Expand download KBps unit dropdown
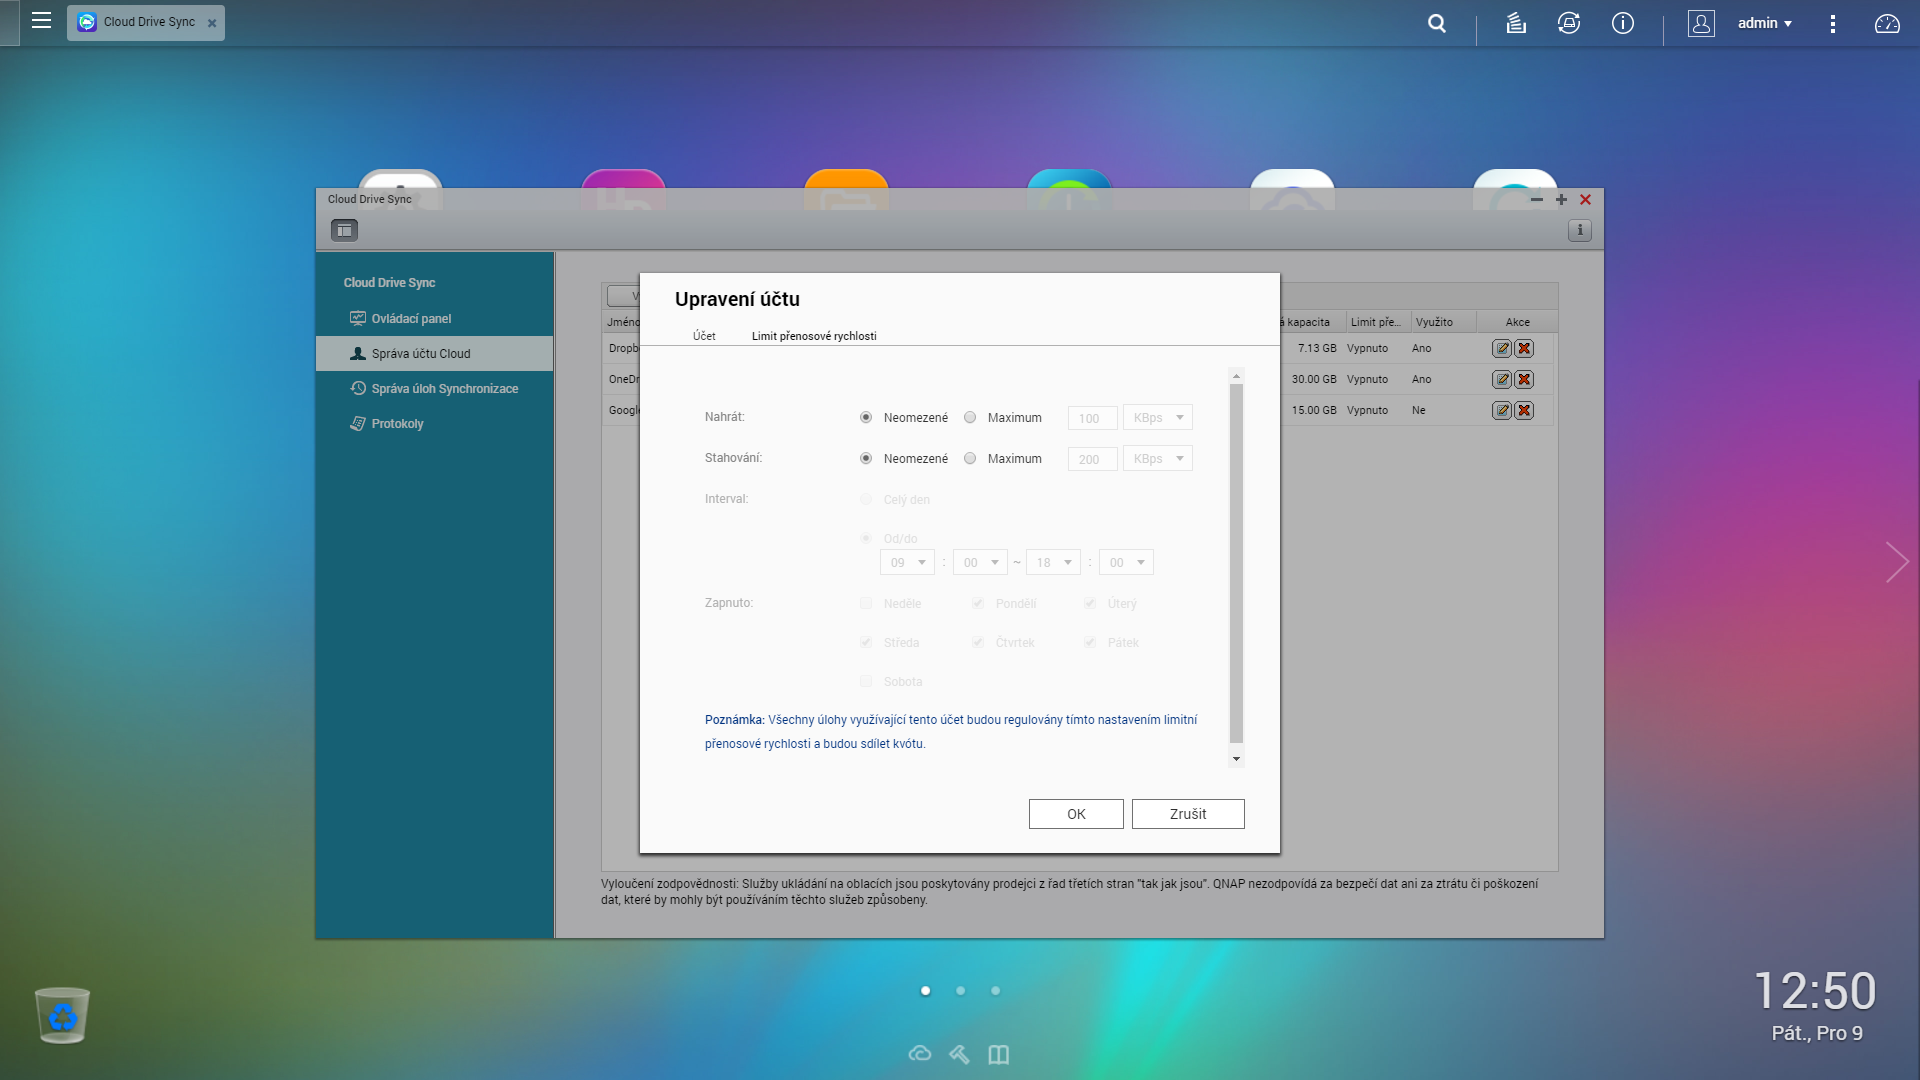Image resolution: width=1920 pixels, height=1080 pixels. 1158,459
